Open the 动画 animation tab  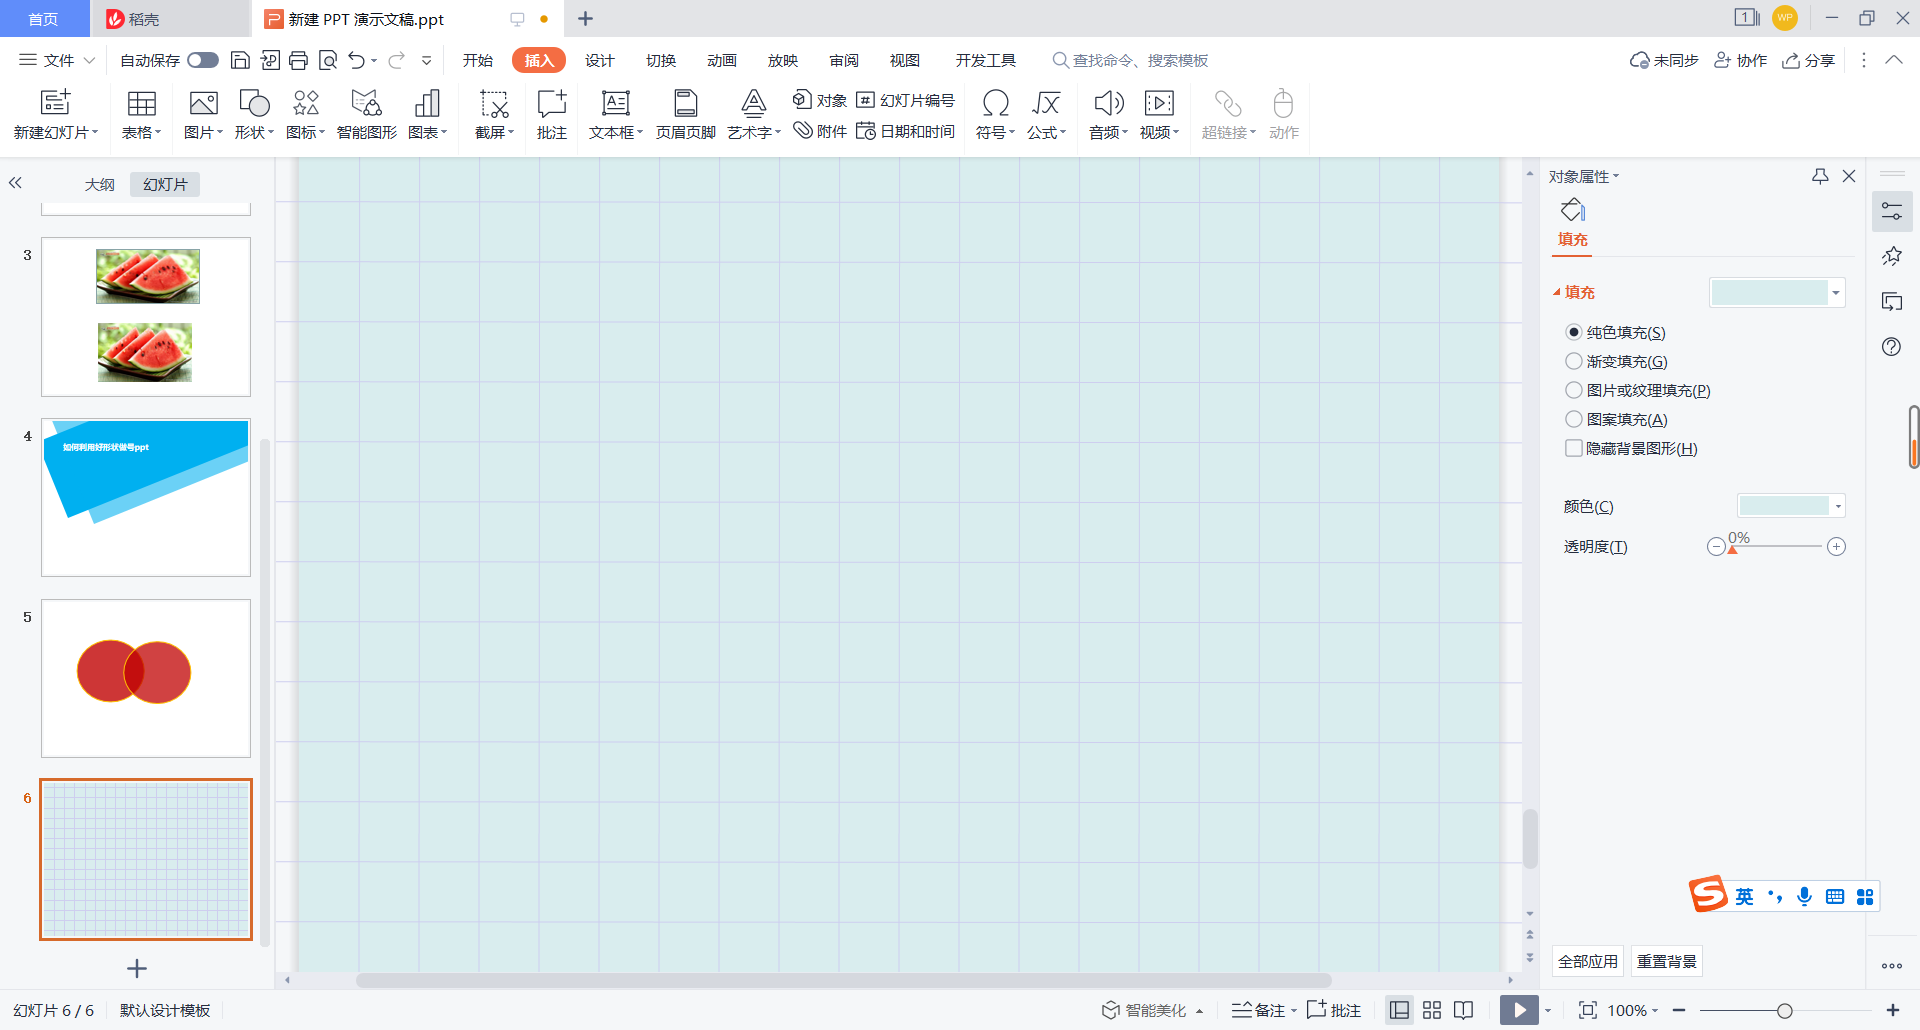[x=722, y=60]
